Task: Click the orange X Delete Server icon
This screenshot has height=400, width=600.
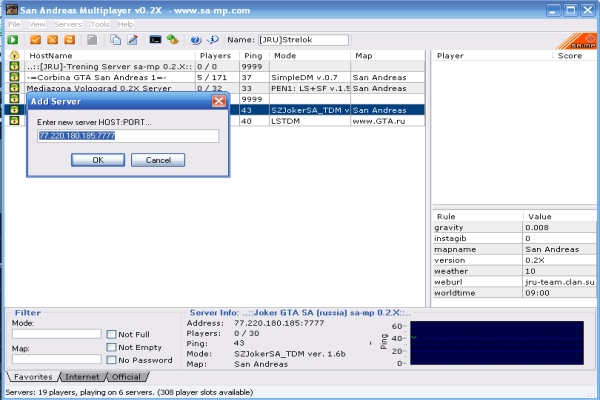Action: tap(52, 39)
